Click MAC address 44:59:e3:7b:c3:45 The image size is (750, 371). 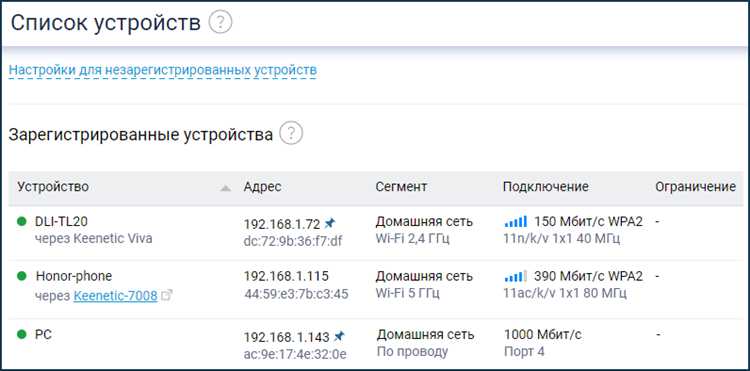[296, 294]
